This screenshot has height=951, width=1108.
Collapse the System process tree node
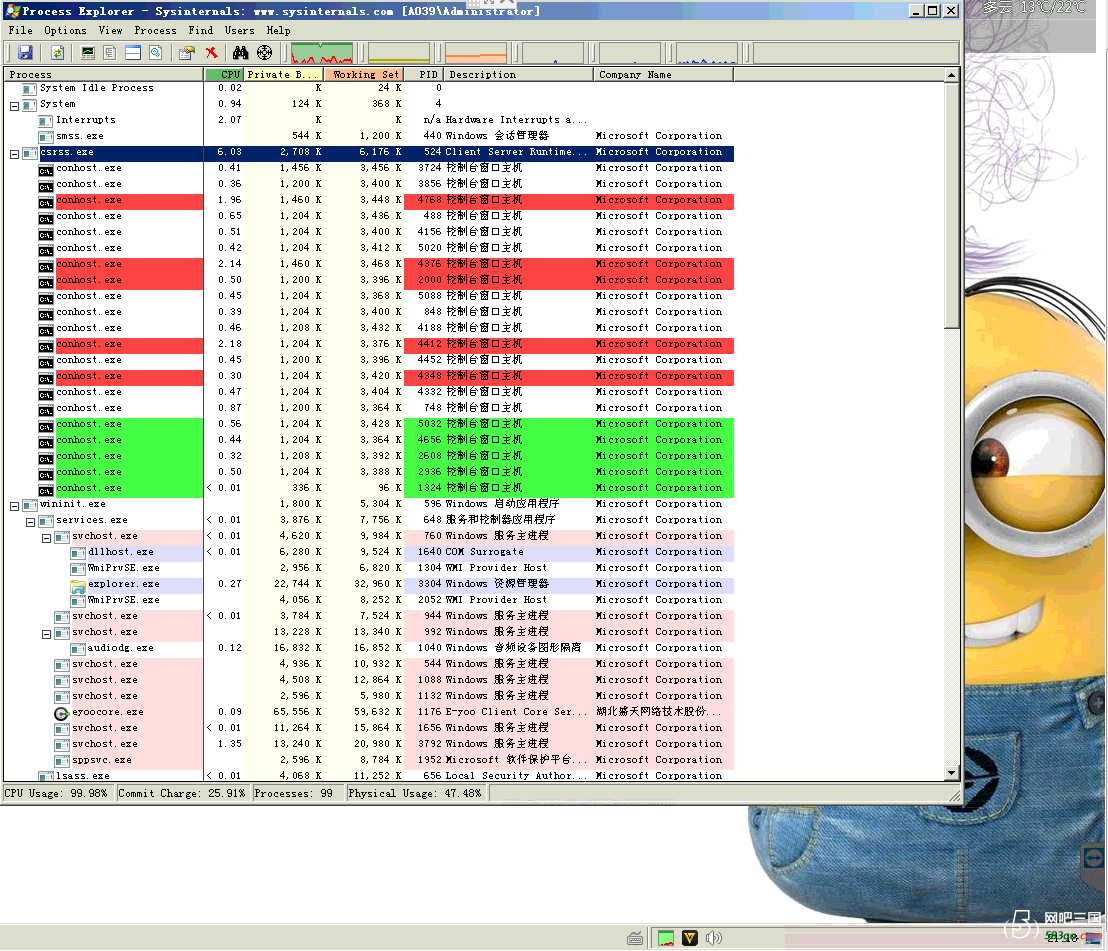(x=14, y=106)
